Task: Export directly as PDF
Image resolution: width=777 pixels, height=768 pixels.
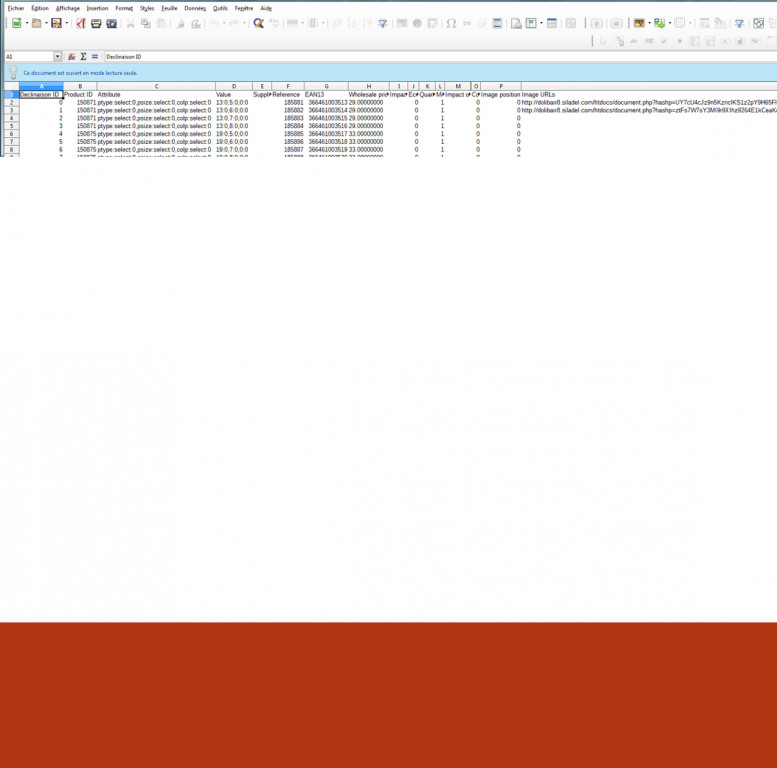Action: click(x=81, y=23)
